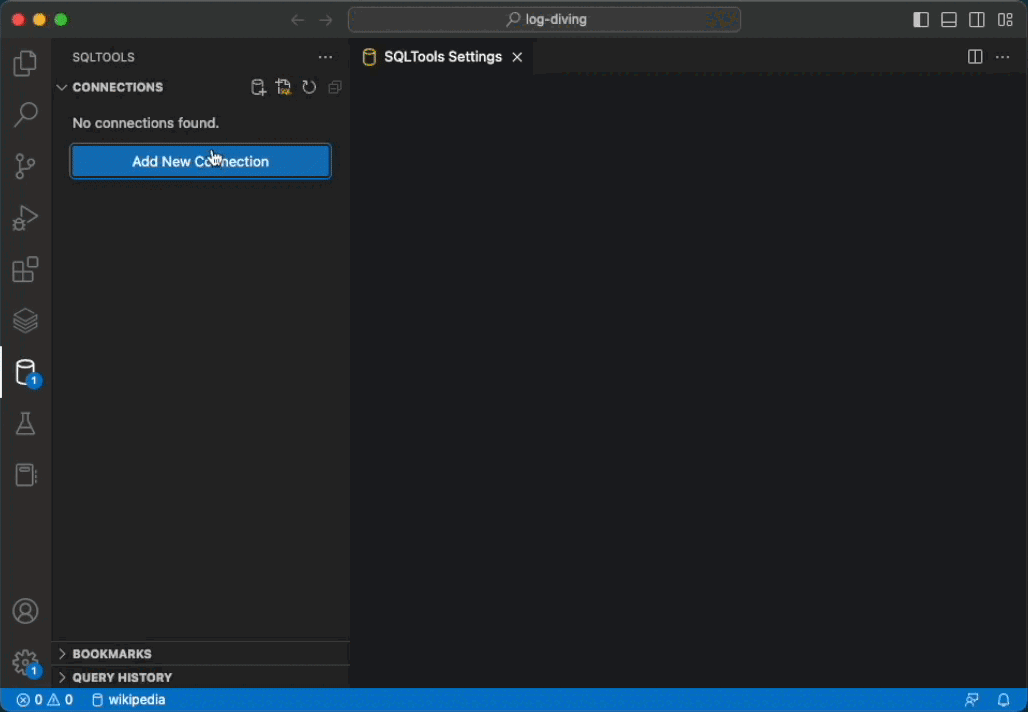Open the SQLTools panel more actions menu
1028x712 pixels.
click(325, 57)
